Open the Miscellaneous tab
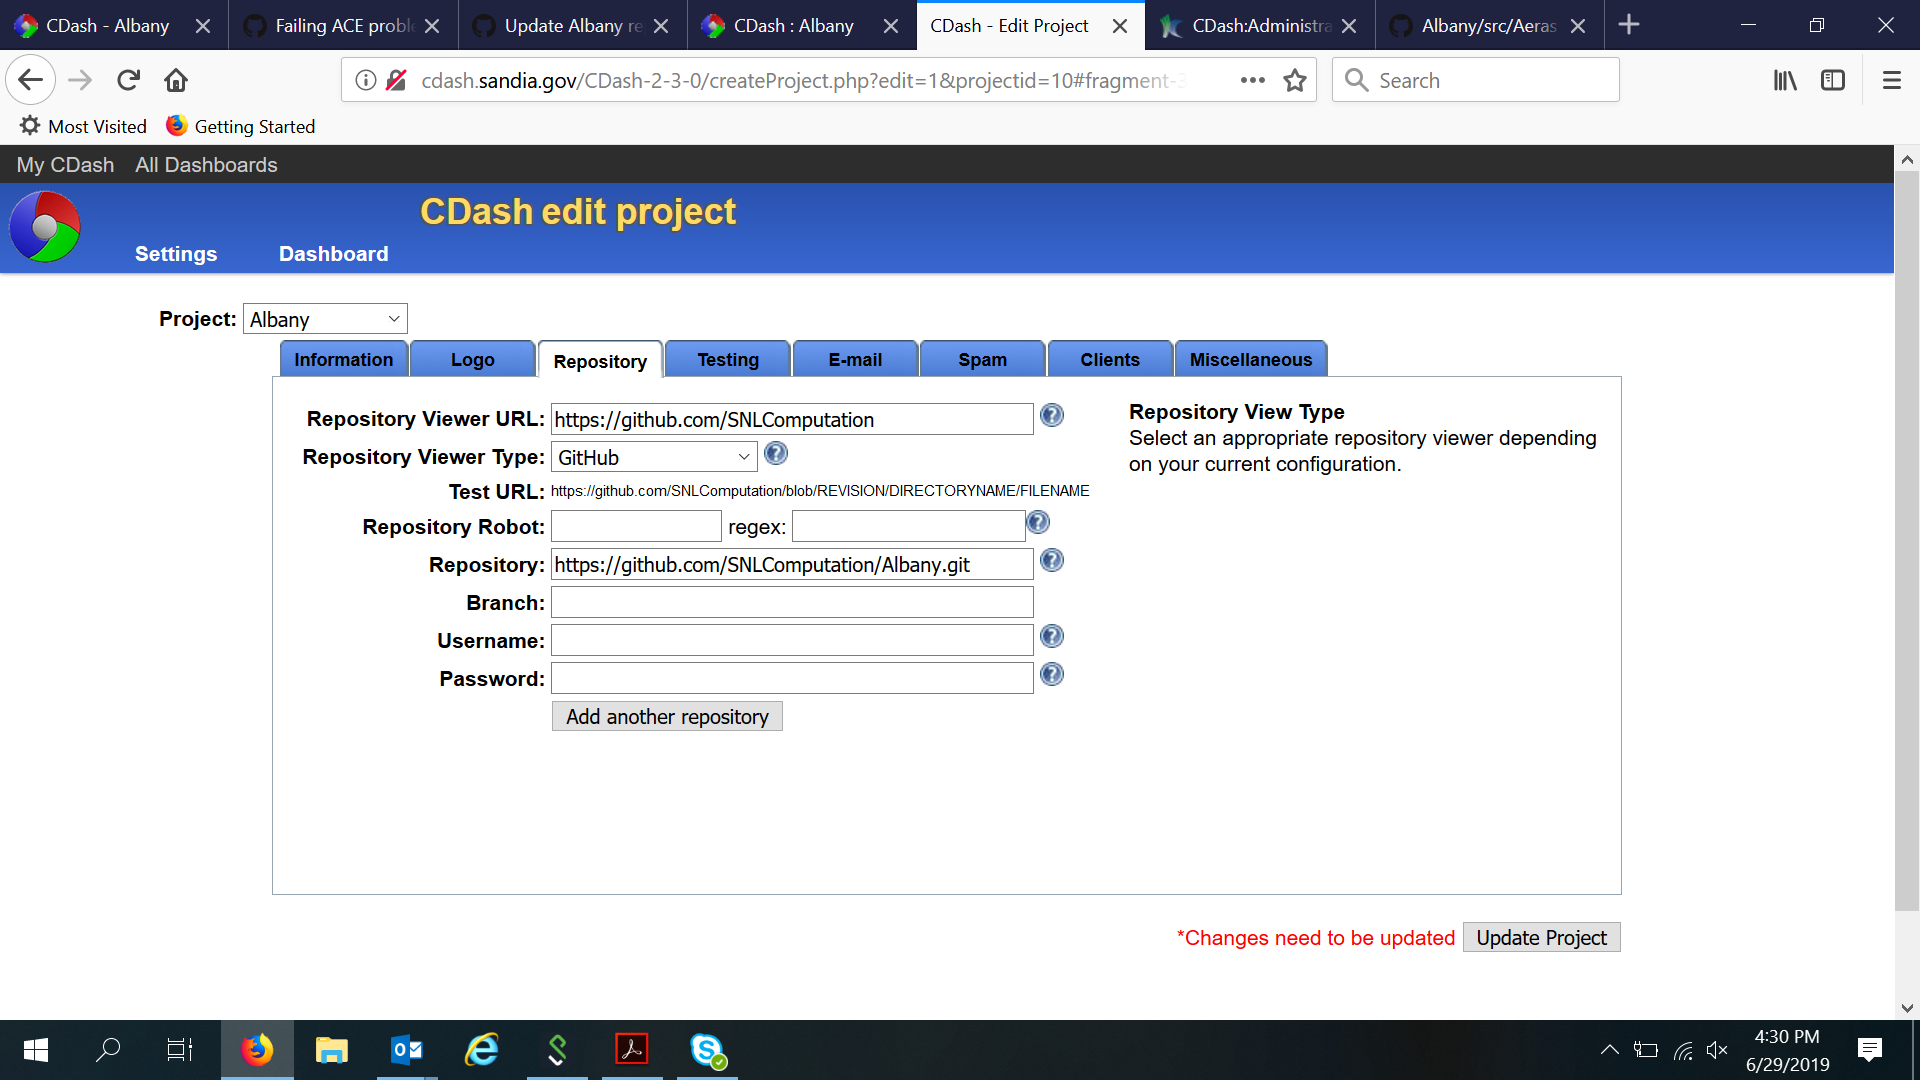1920x1080 pixels. click(1251, 359)
